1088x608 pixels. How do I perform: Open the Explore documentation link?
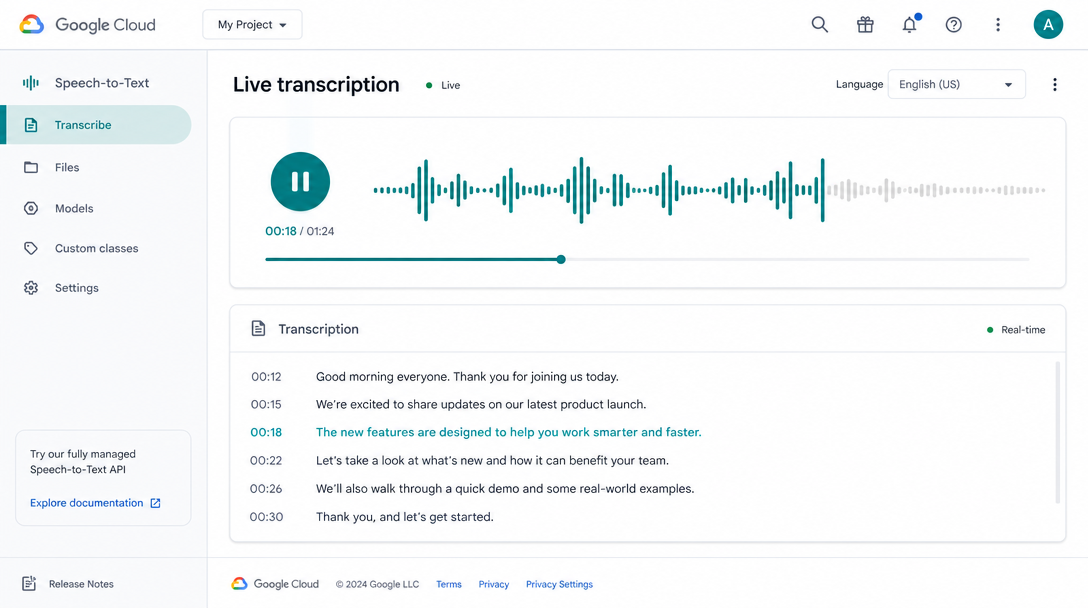[87, 503]
